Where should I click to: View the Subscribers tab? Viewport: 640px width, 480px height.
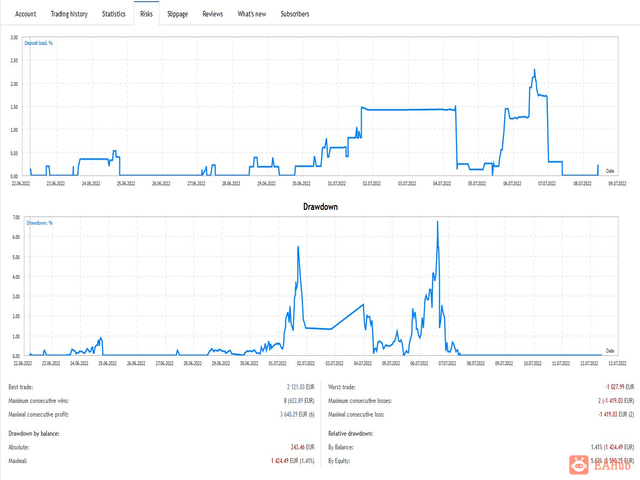pyautogui.click(x=295, y=14)
